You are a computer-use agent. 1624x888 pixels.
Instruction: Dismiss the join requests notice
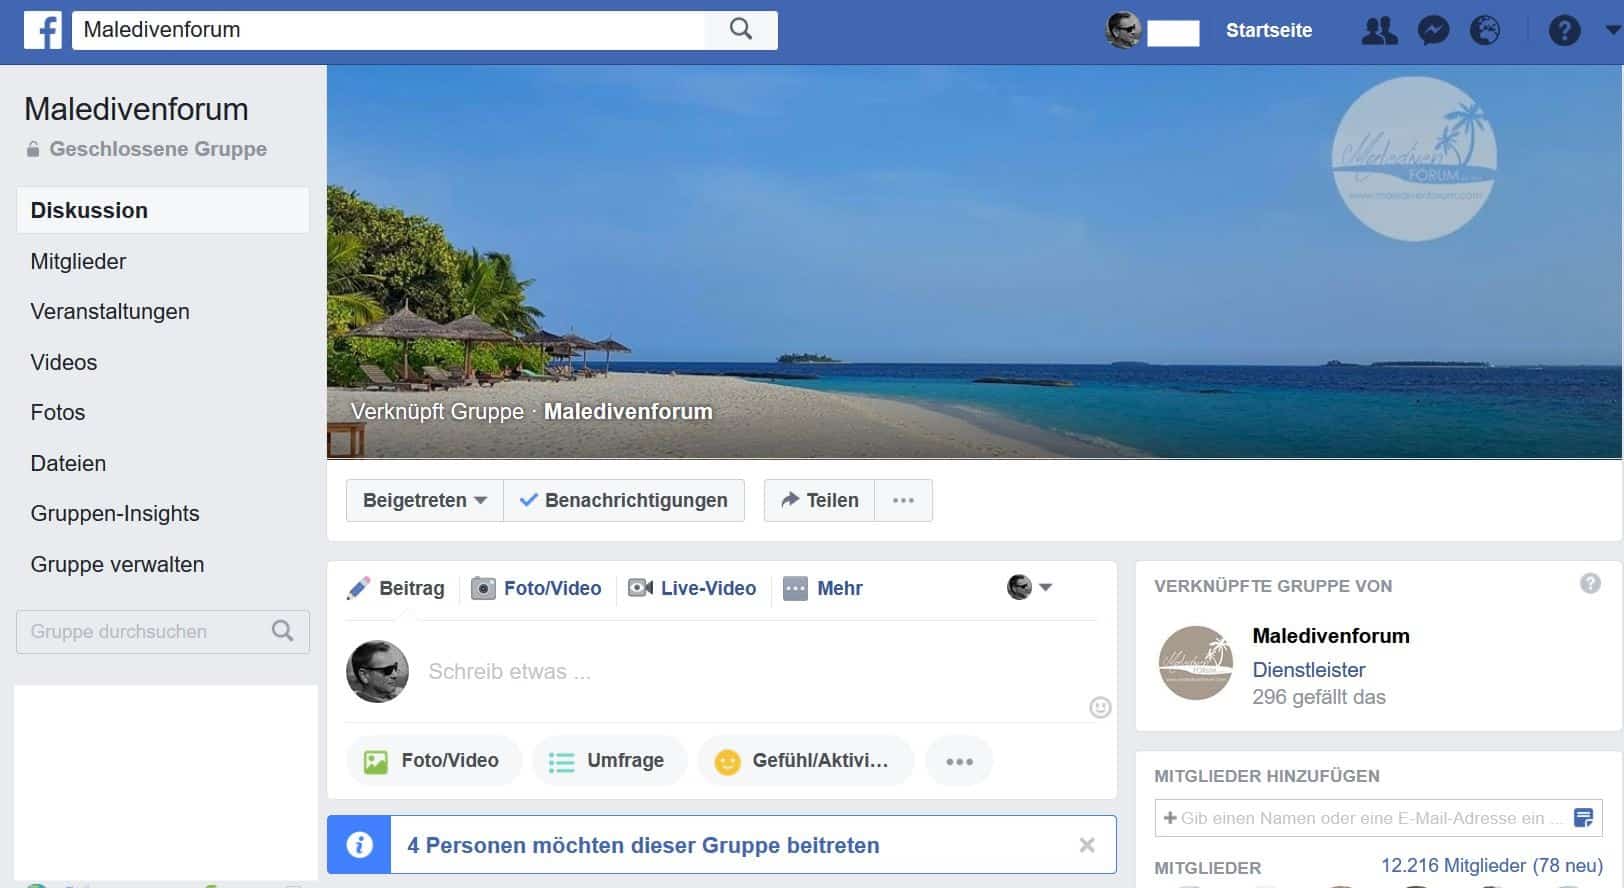[1087, 845]
